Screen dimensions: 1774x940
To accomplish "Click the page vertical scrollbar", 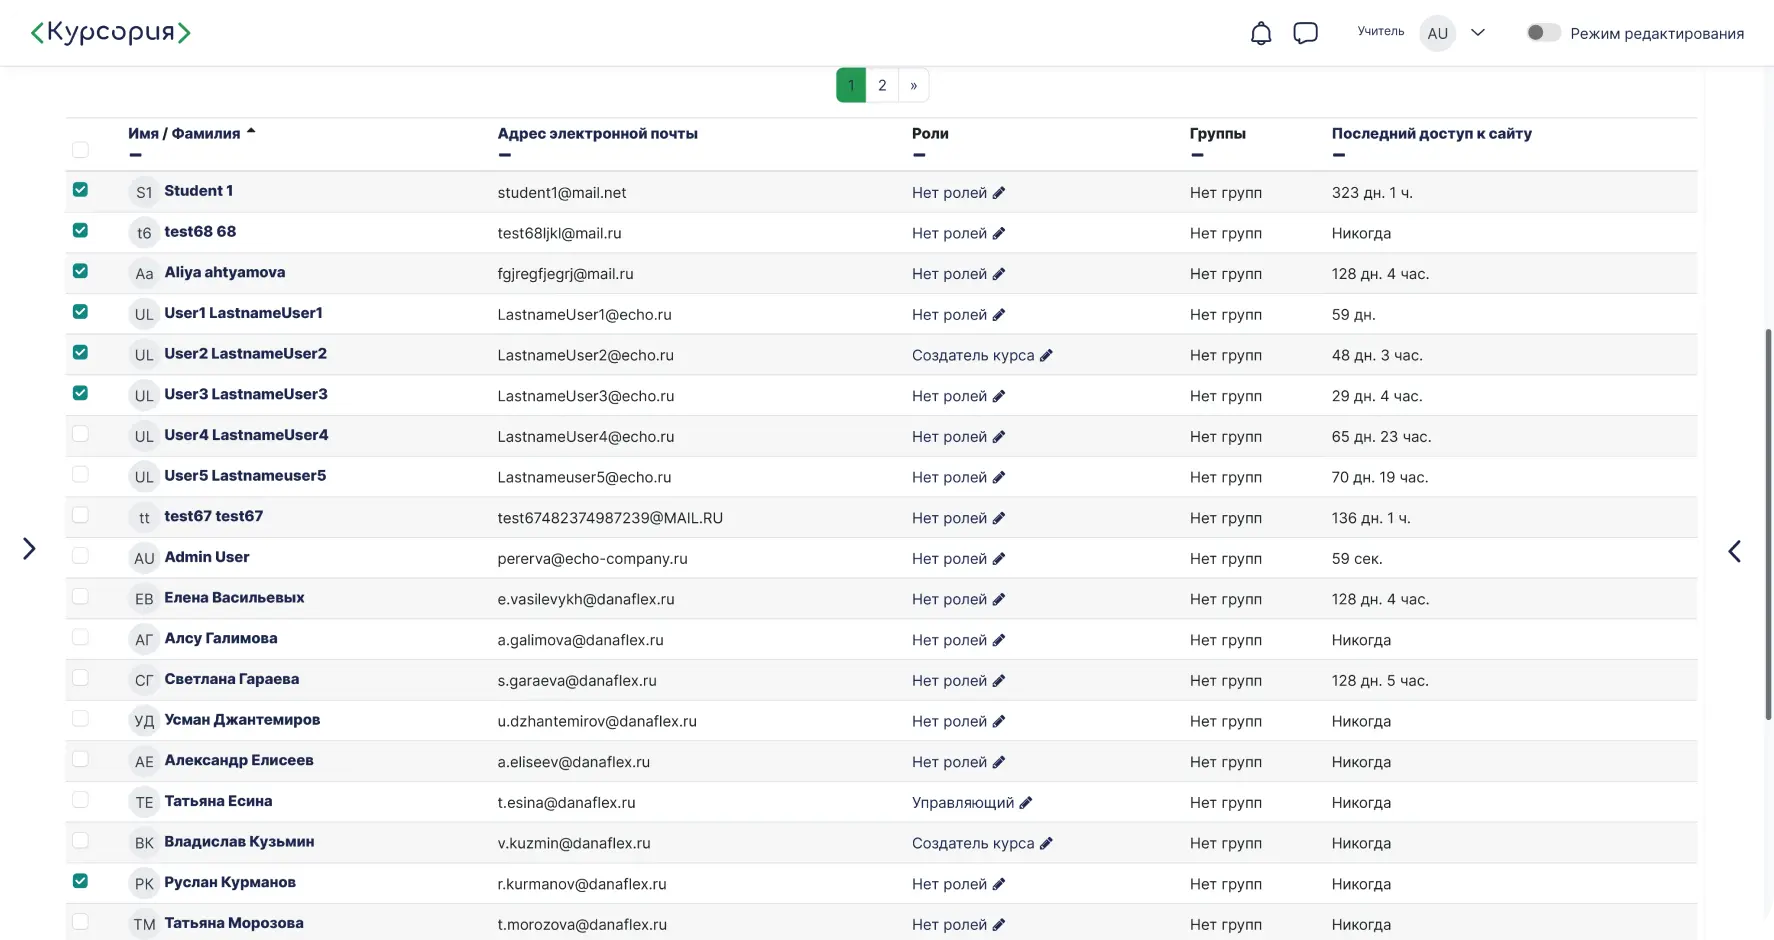I will tap(1768, 524).
